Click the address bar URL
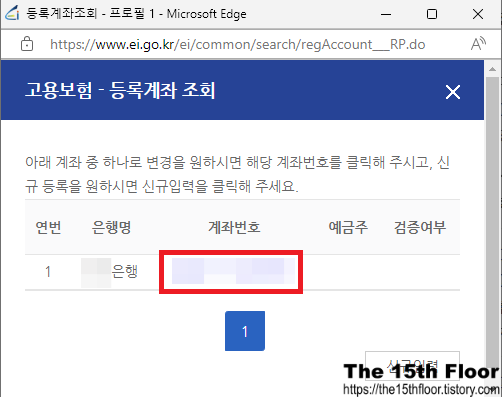 pyautogui.click(x=238, y=44)
